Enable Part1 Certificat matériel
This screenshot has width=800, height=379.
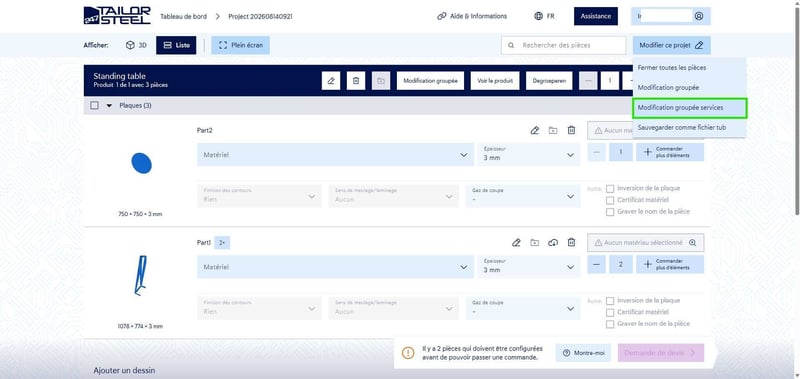coord(610,313)
